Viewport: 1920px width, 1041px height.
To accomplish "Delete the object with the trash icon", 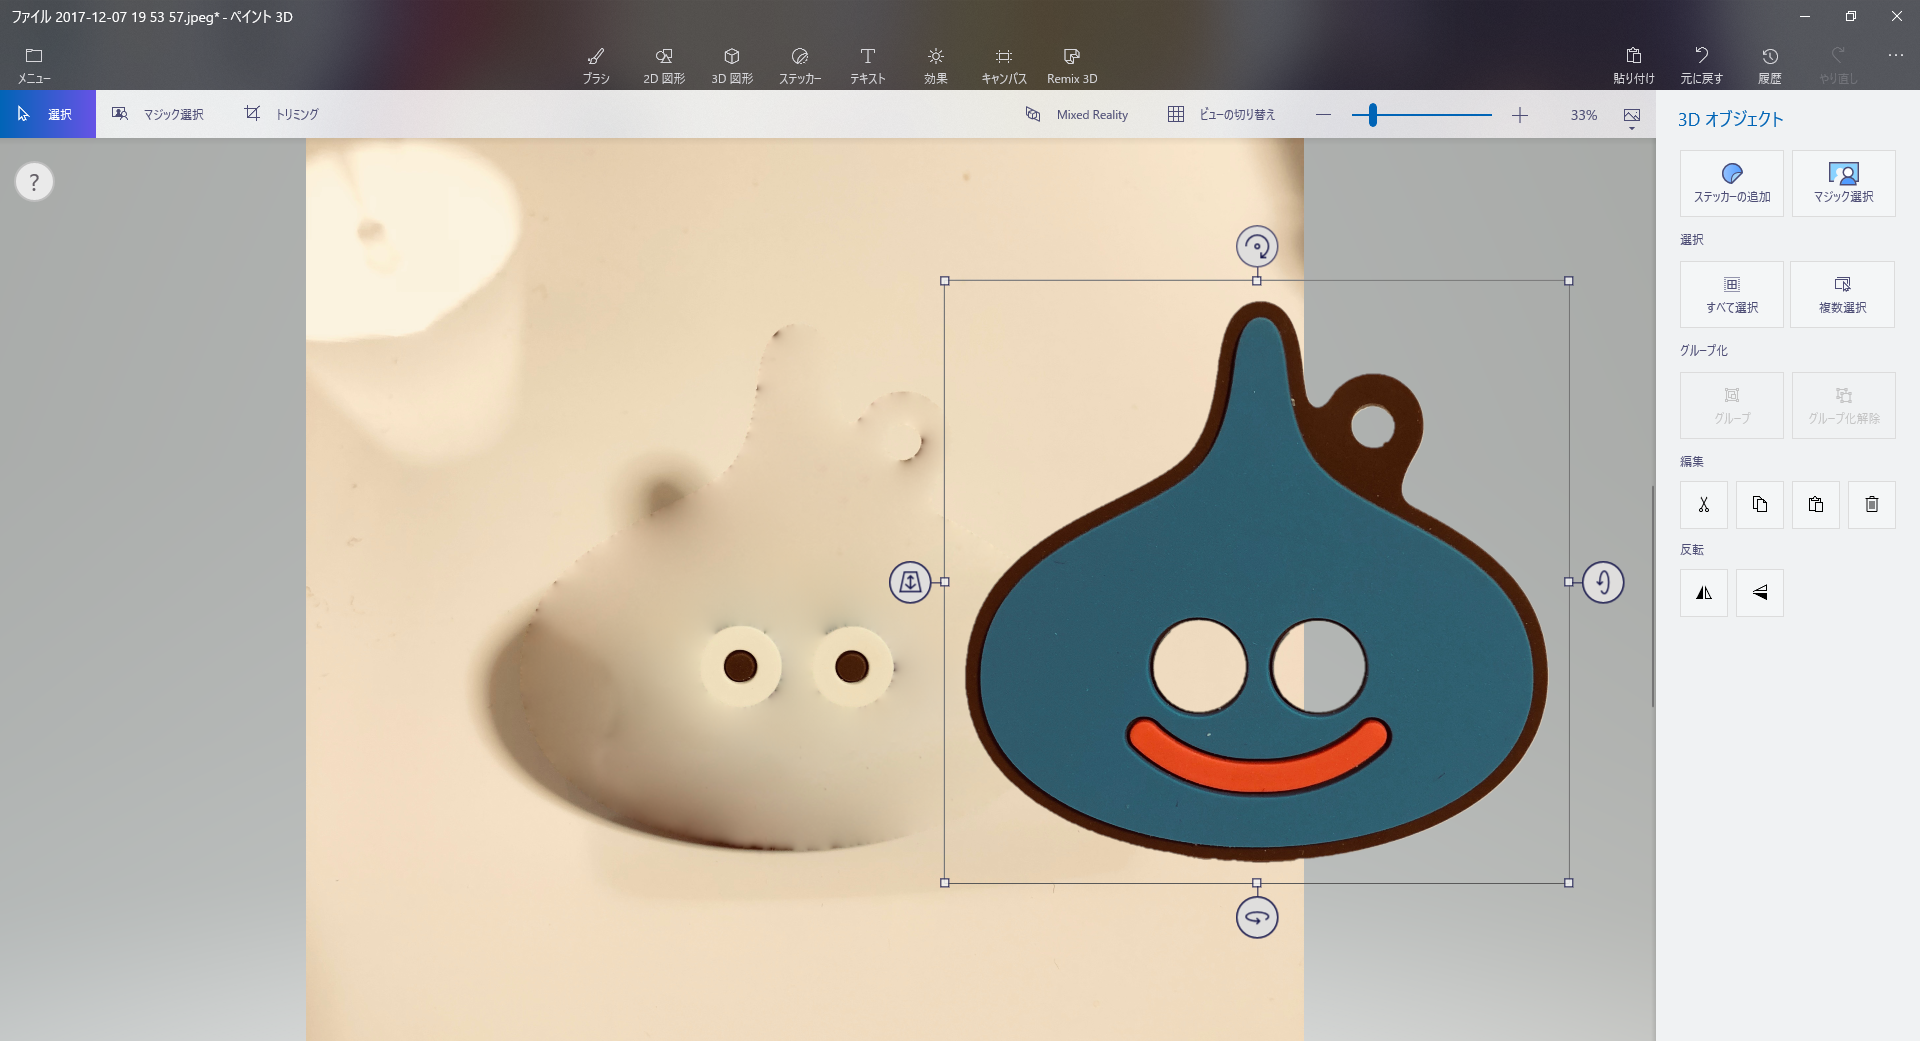I will pyautogui.click(x=1872, y=505).
